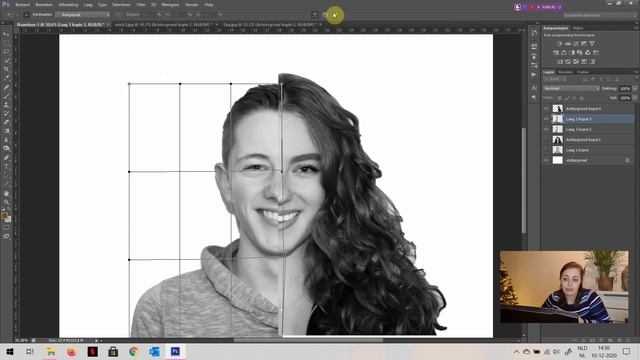Viewport: 640px width, 360px height.
Task: Open the Dekking opacity slider arrow
Action: point(635,89)
